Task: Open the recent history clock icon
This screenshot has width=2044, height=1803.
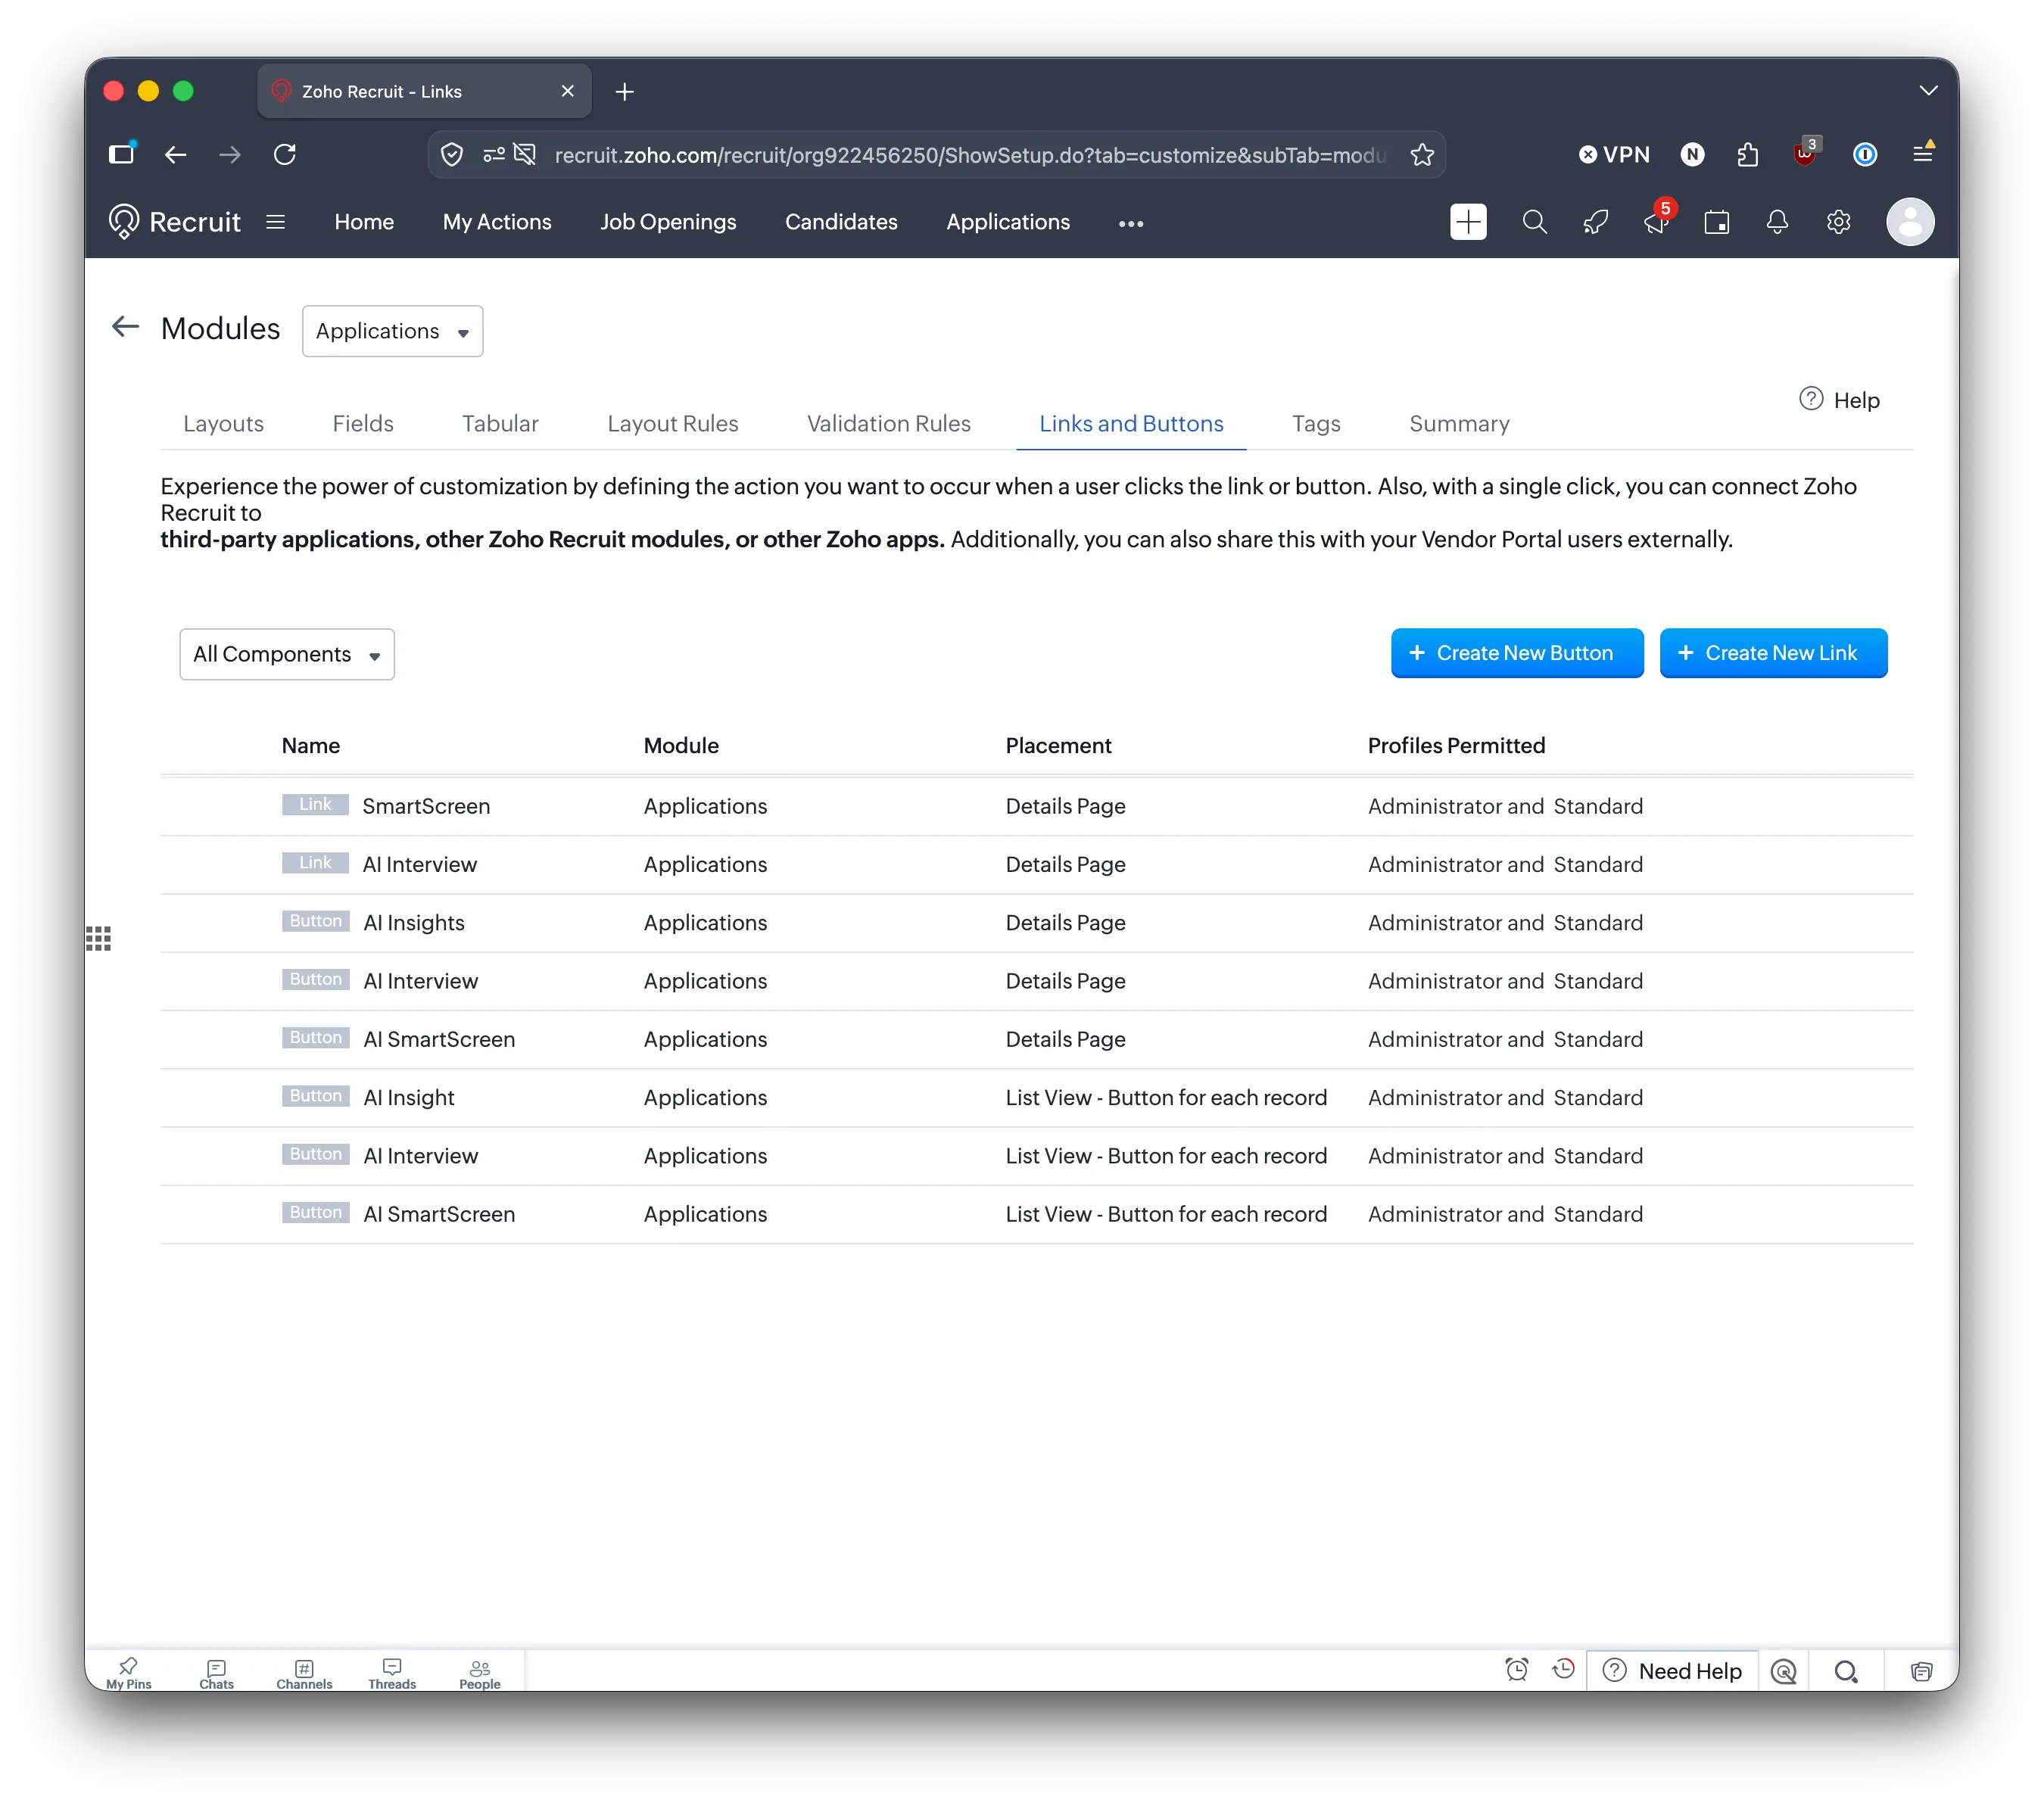Action: (x=1564, y=1670)
